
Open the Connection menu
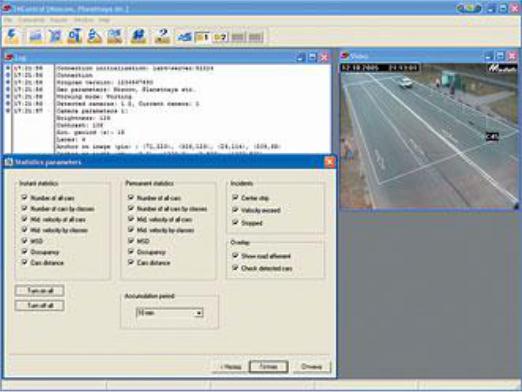pos(31,20)
